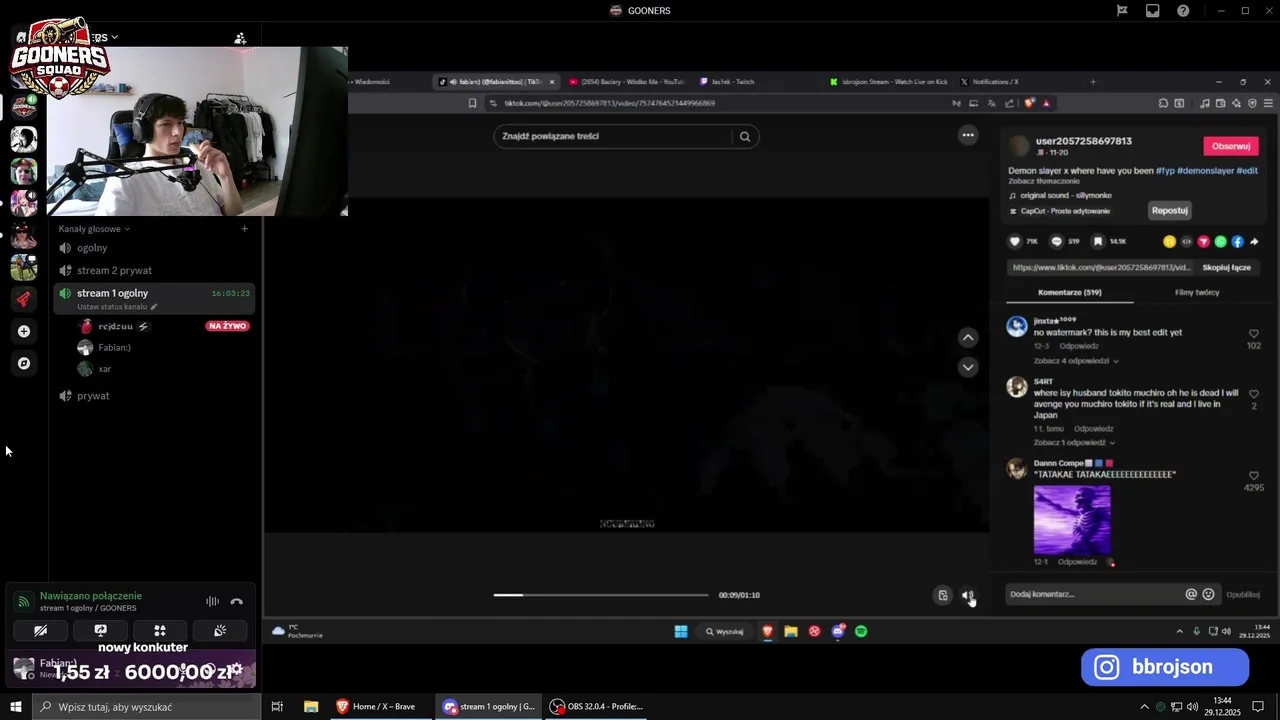Image resolution: width=1280 pixels, height=720 pixels.
Task: Open emoji picker in comment box
Action: 1208,594
